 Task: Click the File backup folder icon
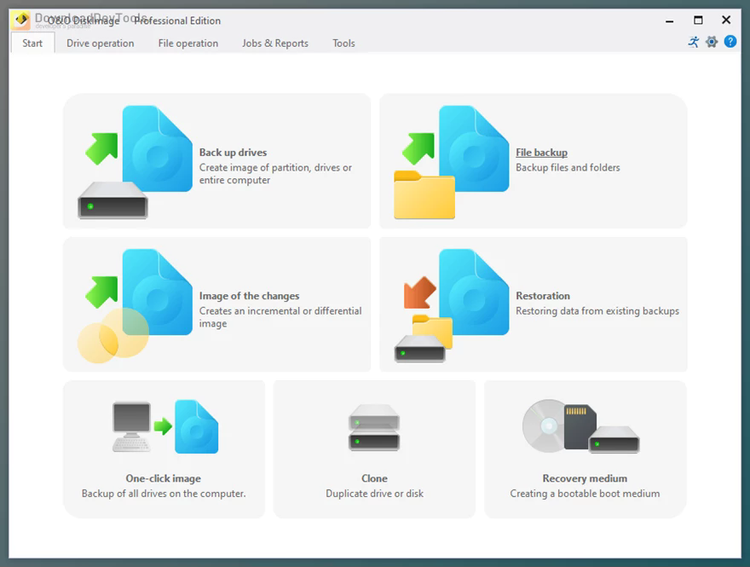click(424, 195)
